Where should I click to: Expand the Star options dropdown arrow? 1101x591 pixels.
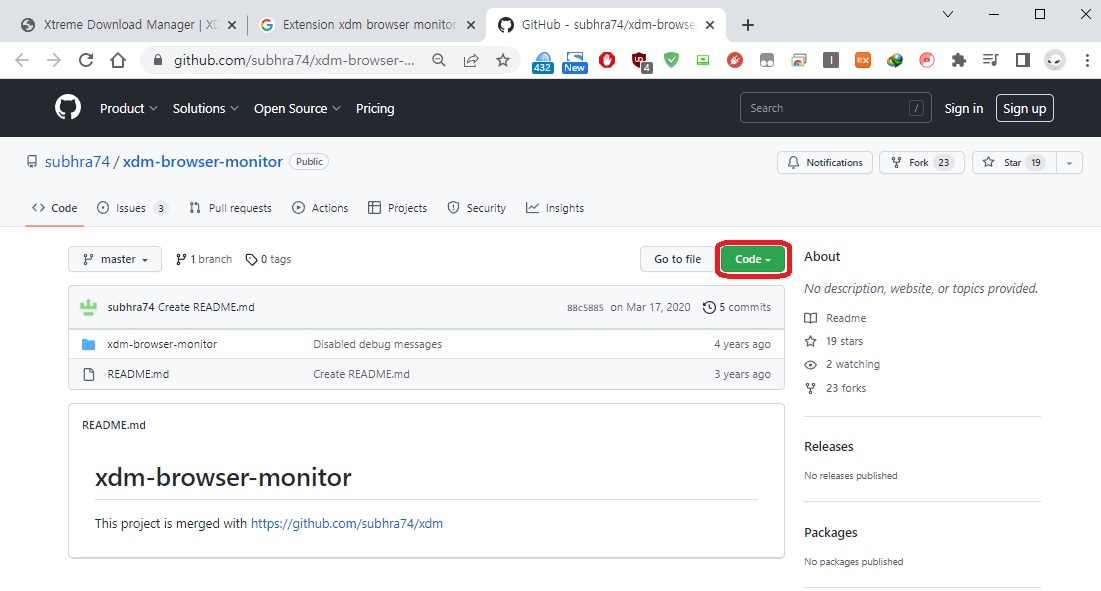[1069, 162]
